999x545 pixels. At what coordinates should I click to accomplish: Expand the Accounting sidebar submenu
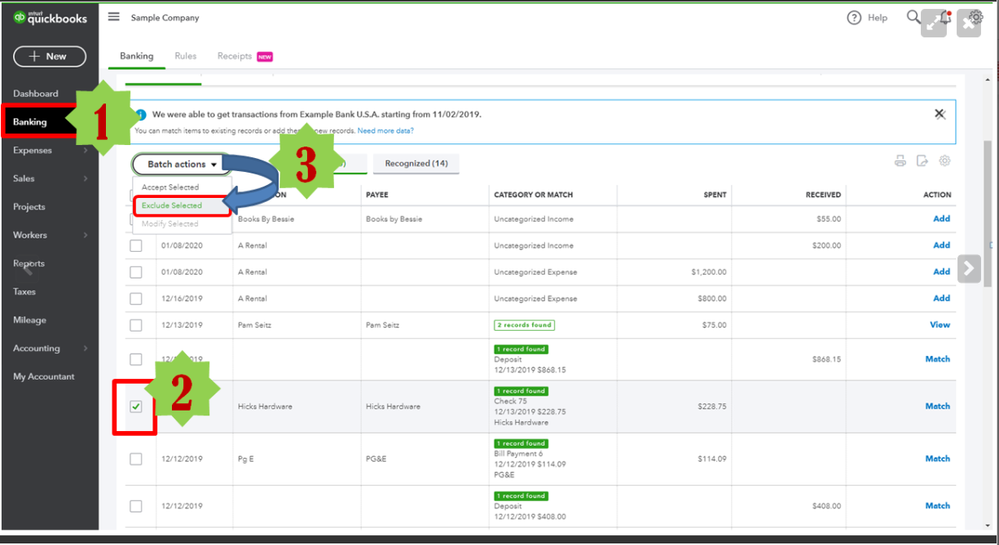click(85, 349)
